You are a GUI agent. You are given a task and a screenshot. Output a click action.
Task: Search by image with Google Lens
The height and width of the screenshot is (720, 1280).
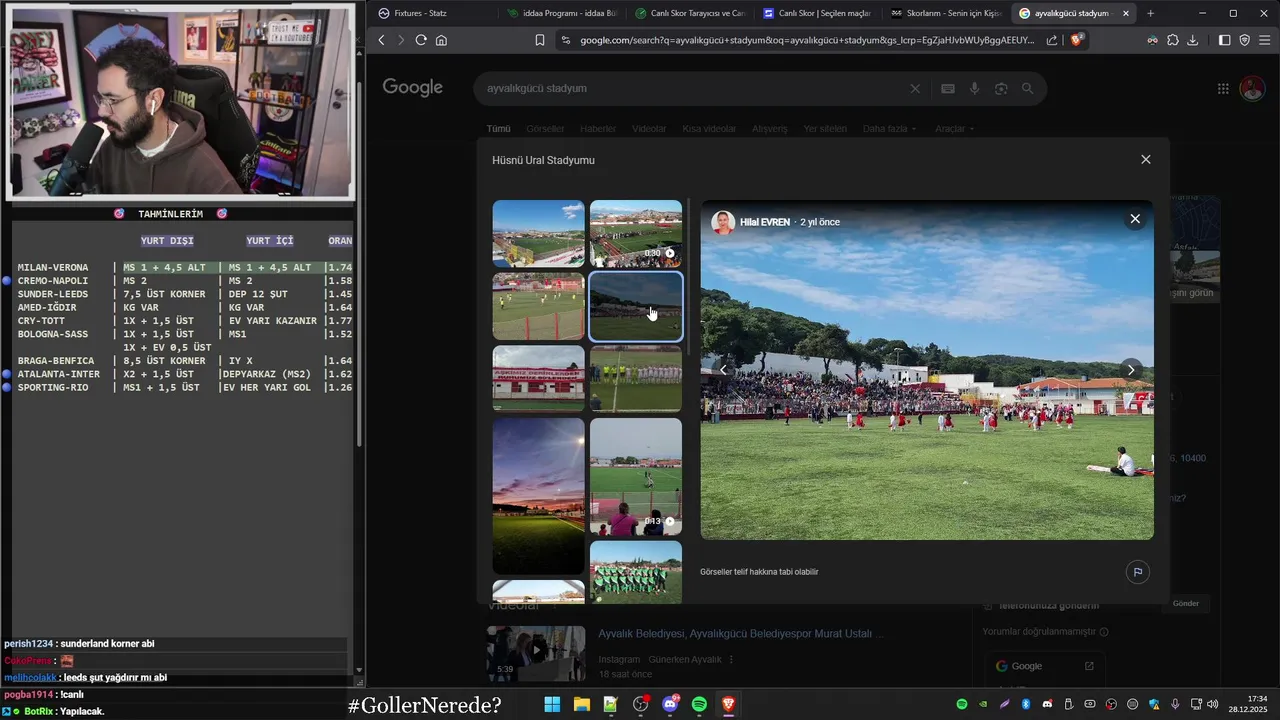[x=1001, y=88]
